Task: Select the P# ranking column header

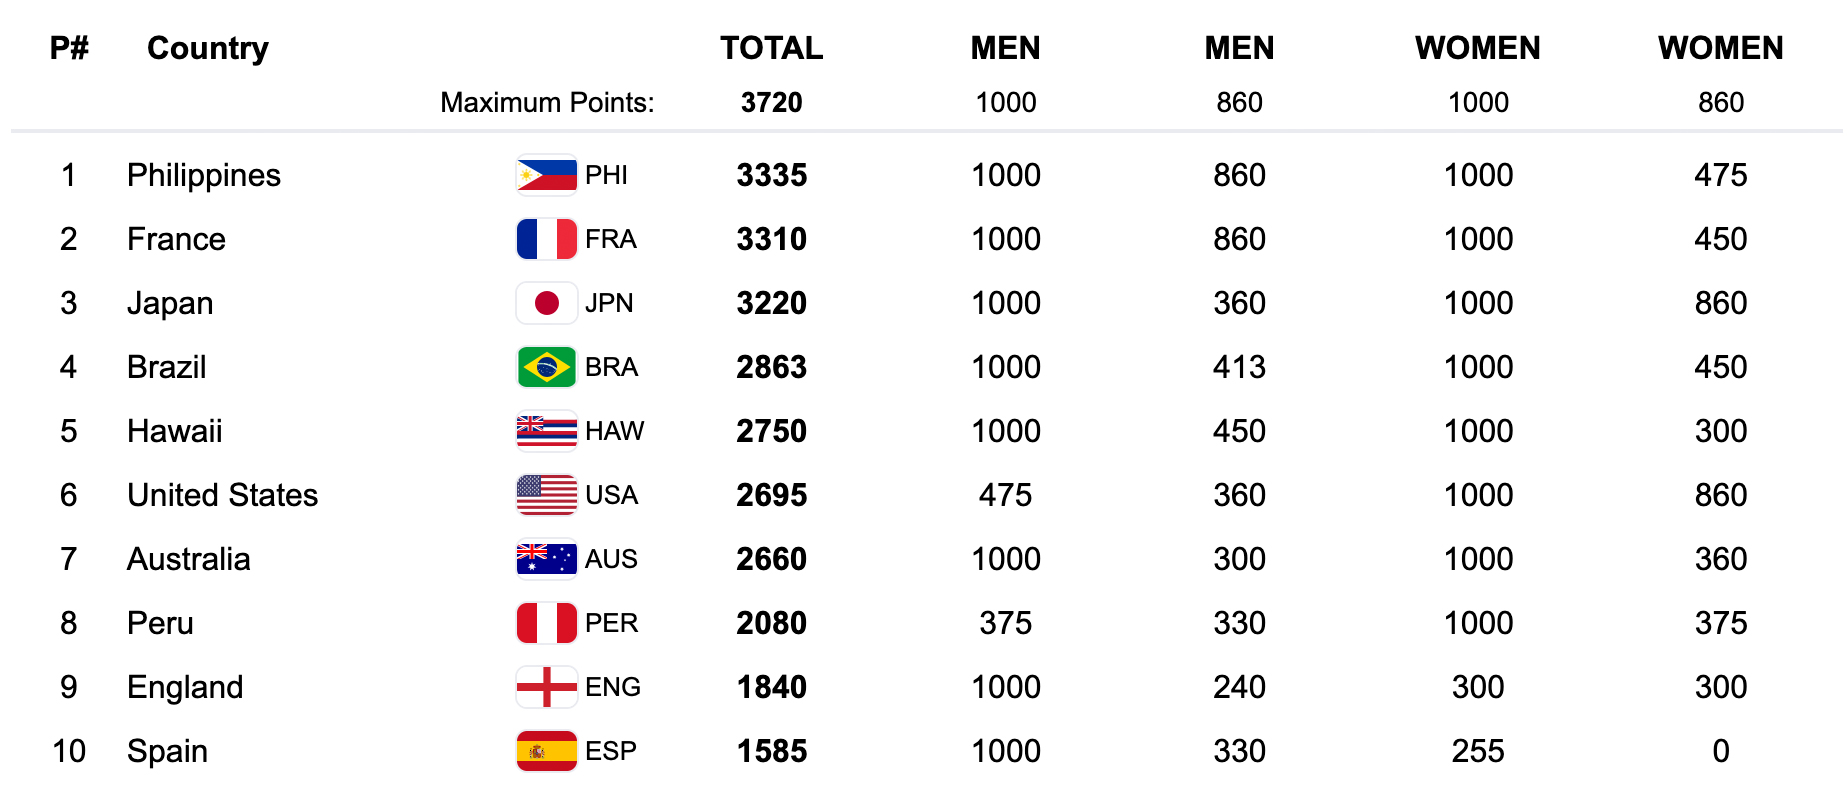Action: [69, 48]
